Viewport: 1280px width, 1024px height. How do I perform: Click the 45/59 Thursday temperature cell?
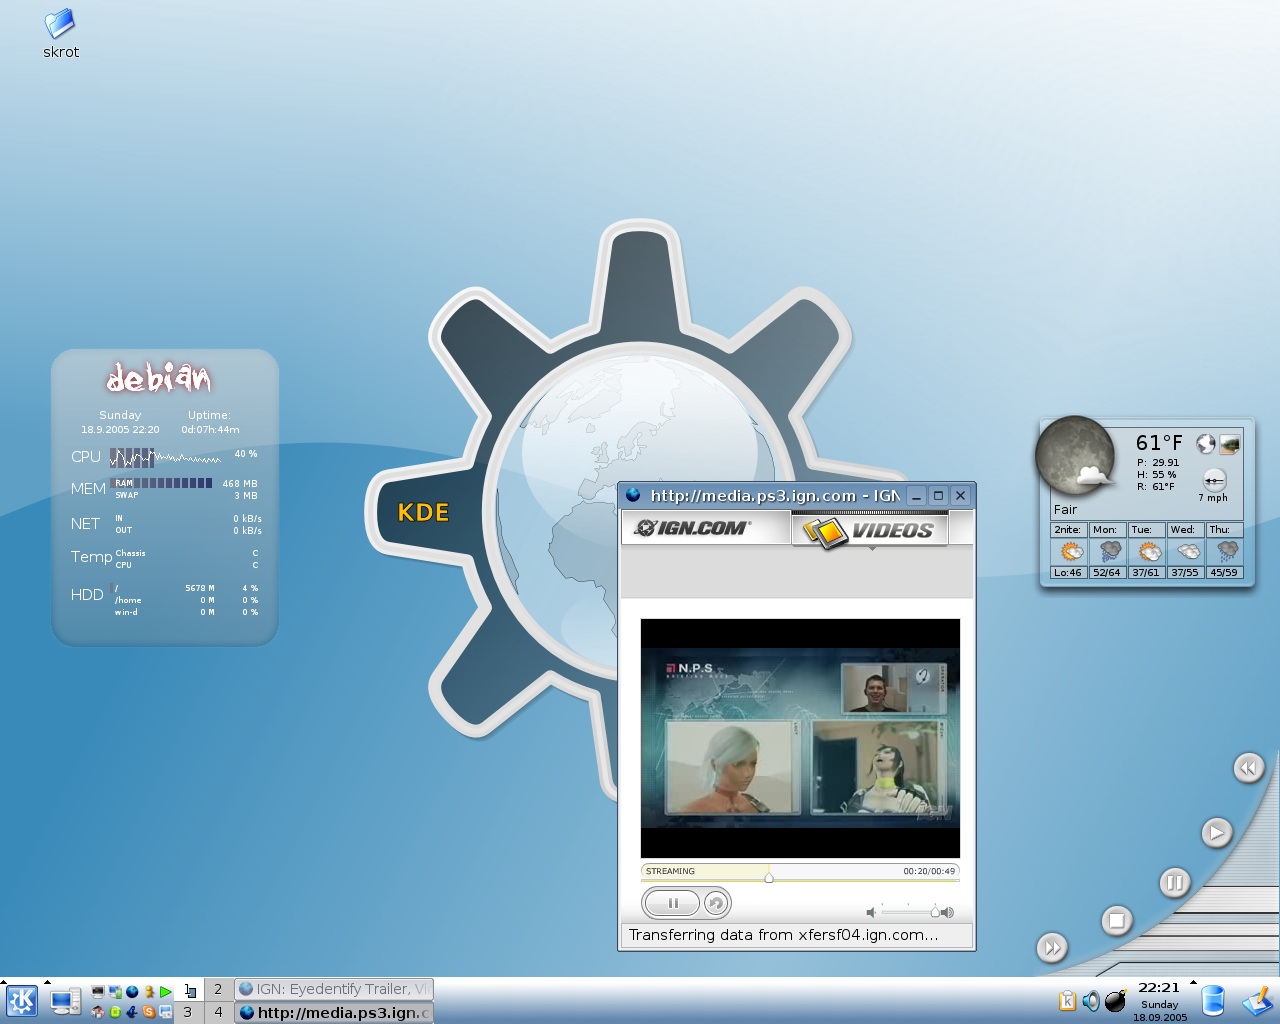point(1224,573)
